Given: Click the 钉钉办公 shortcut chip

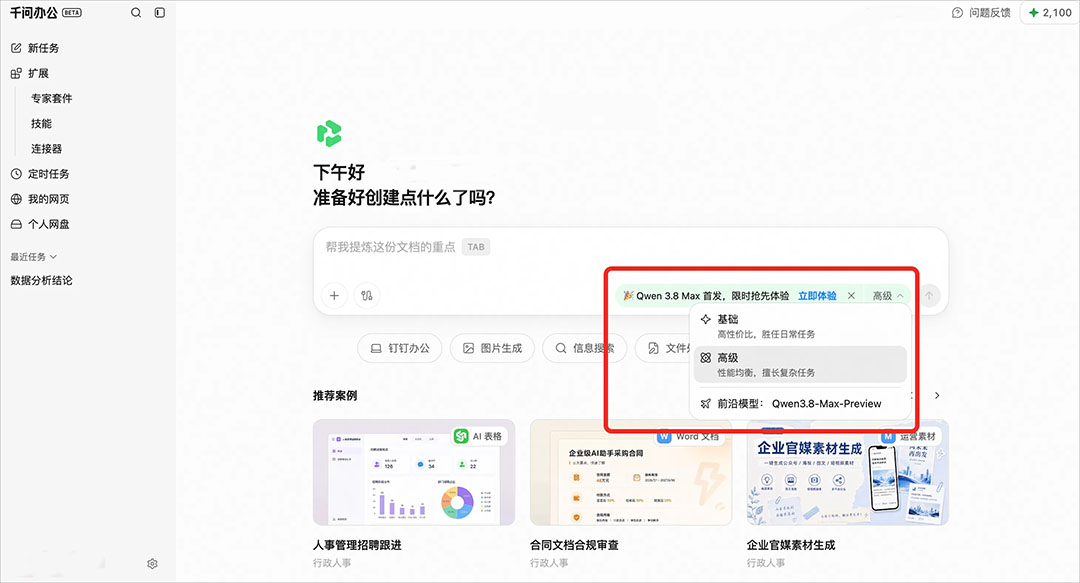Looking at the screenshot, I should tap(399, 348).
